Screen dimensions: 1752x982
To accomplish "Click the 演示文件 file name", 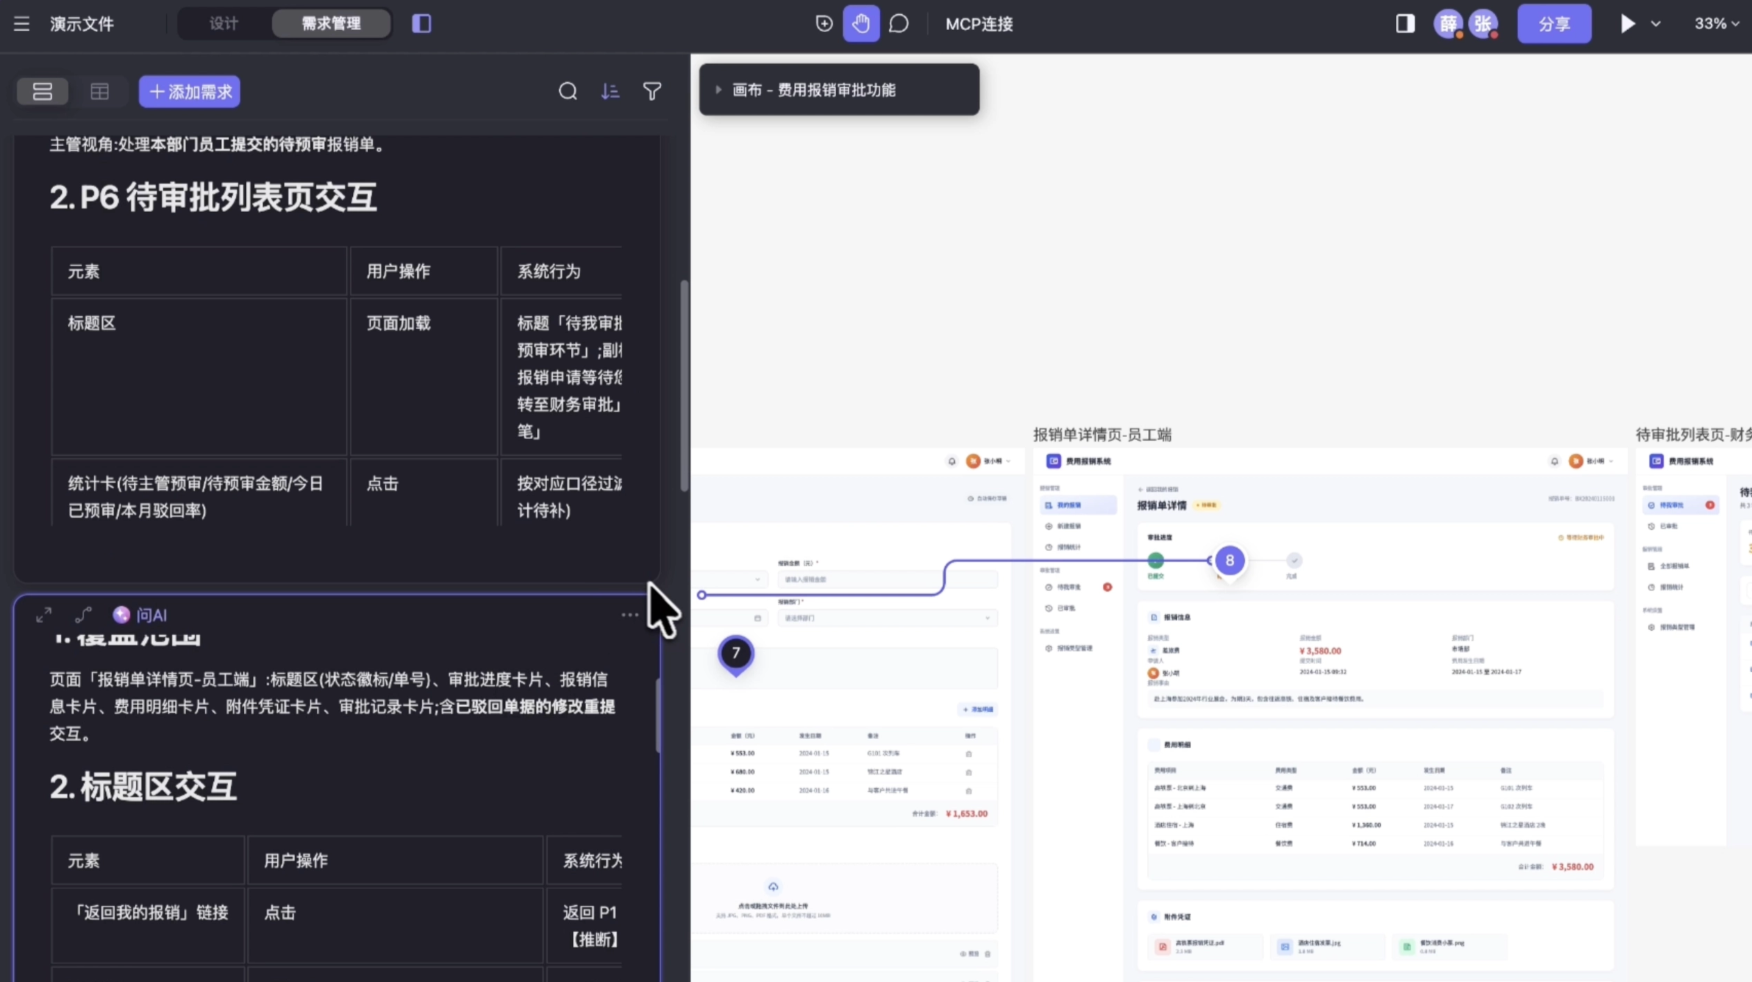I will (x=82, y=23).
